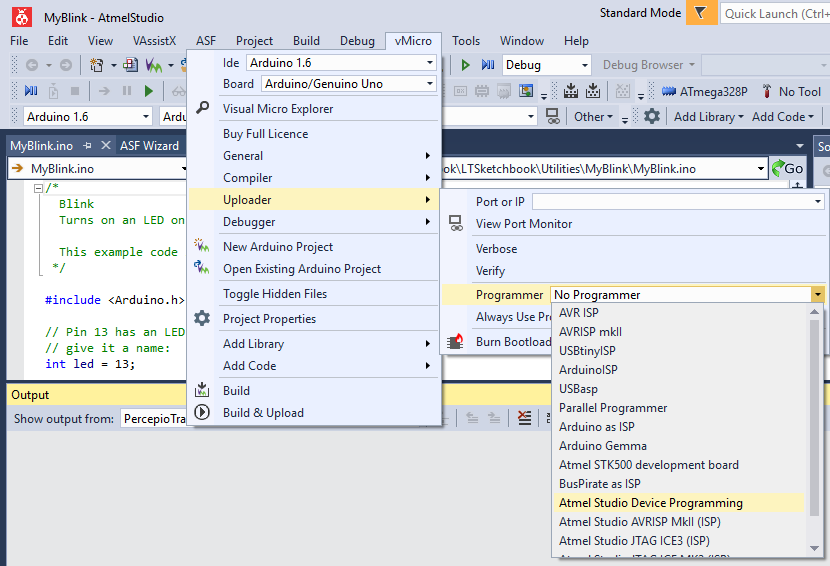Select AVRISP mkII programmer
The height and width of the screenshot is (566, 830).
tap(590, 331)
